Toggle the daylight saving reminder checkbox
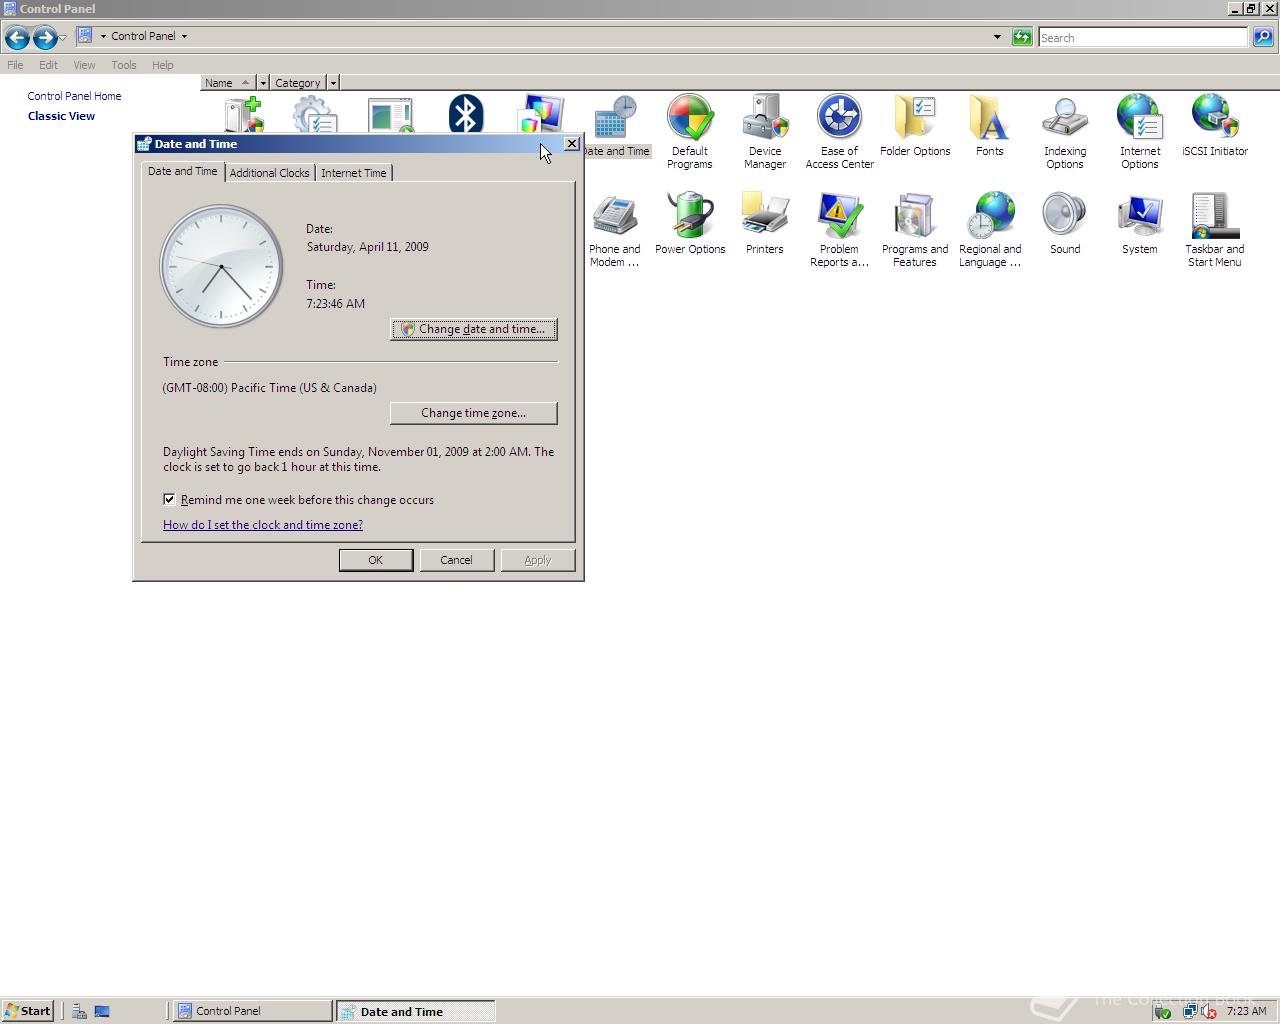Image resolution: width=1280 pixels, height=1024 pixels. (169, 499)
